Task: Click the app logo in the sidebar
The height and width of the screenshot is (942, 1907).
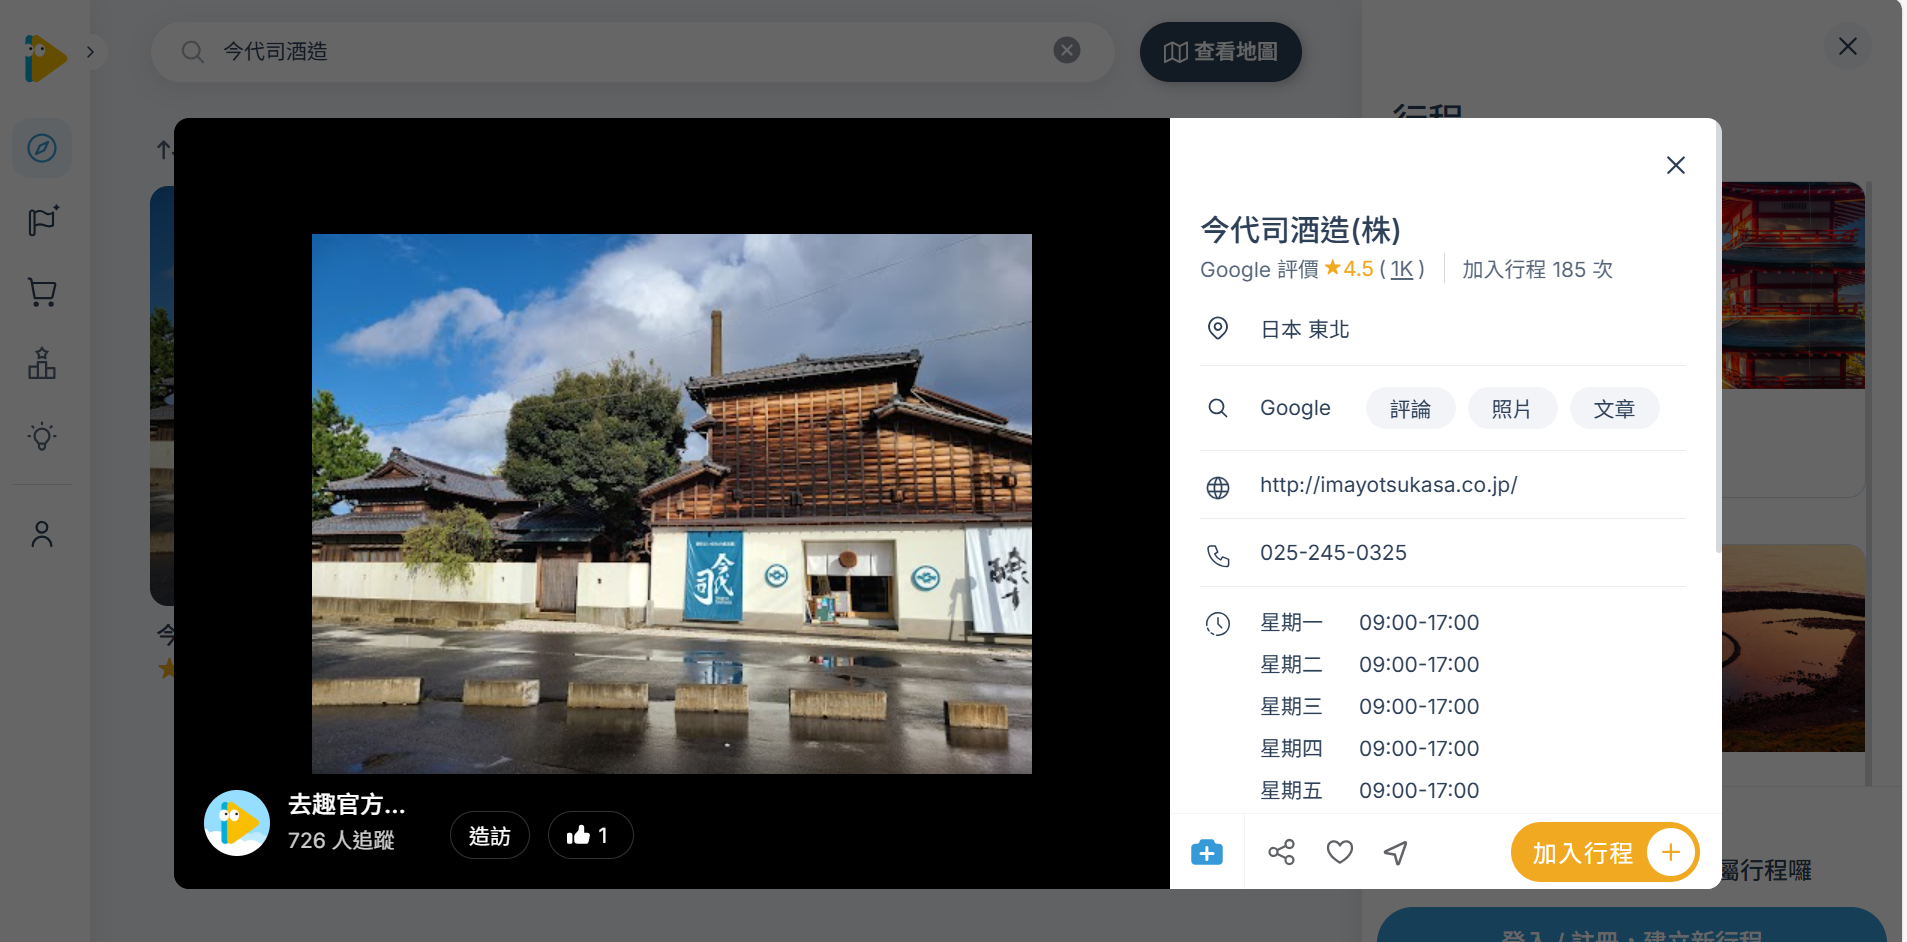Action: pyautogui.click(x=45, y=57)
